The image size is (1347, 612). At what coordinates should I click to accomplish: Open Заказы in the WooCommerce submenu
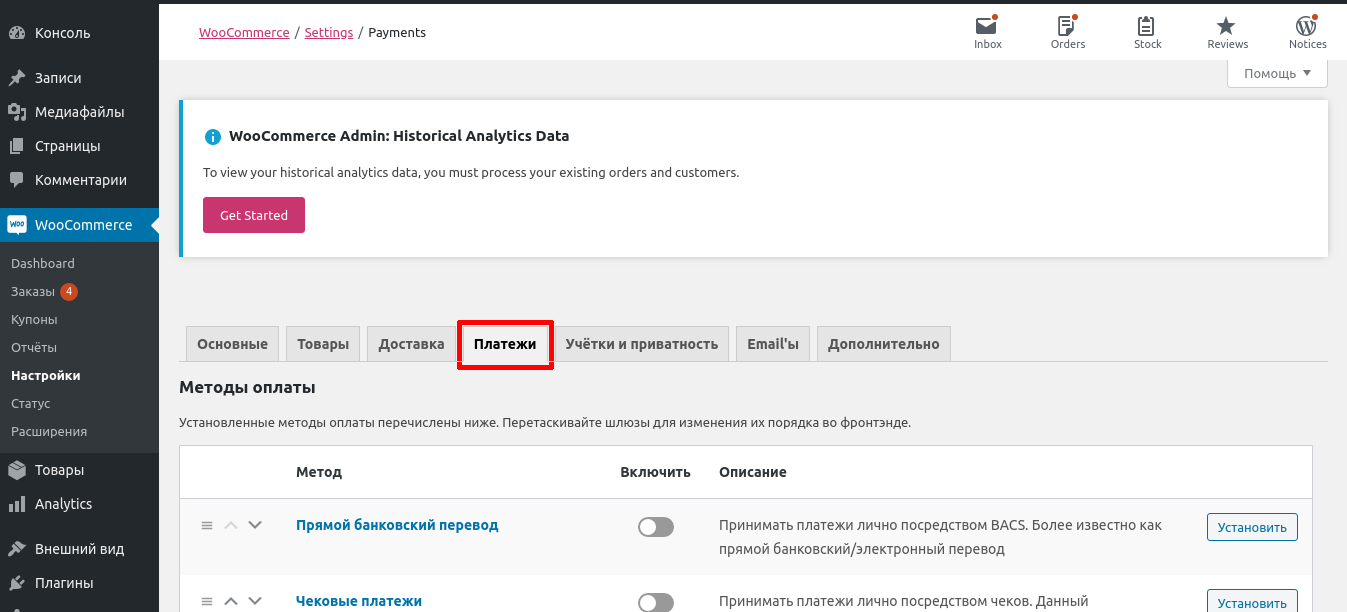tap(33, 292)
